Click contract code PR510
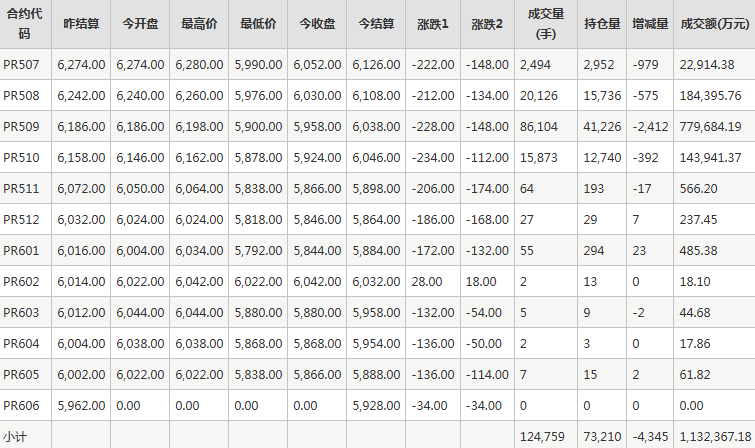Screen dimensions: 755x448 pyautogui.click(x=21, y=158)
